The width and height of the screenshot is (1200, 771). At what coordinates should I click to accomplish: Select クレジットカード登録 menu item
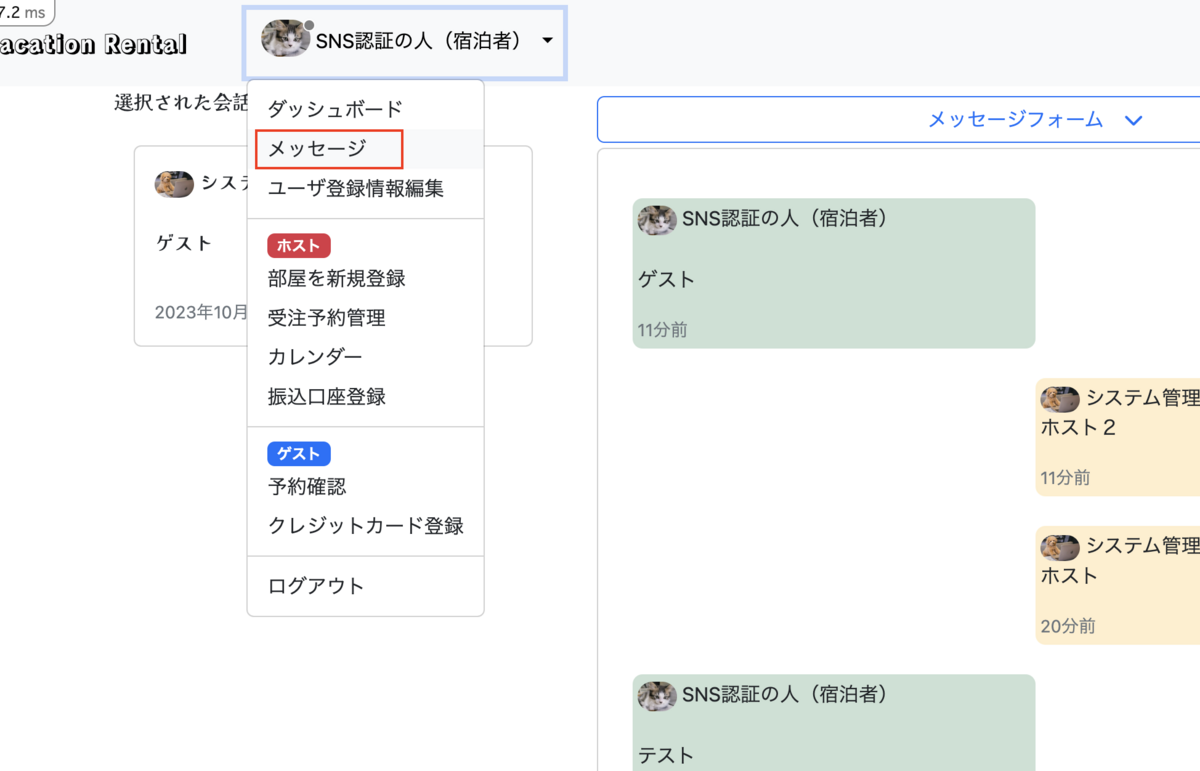click(365, 526)
